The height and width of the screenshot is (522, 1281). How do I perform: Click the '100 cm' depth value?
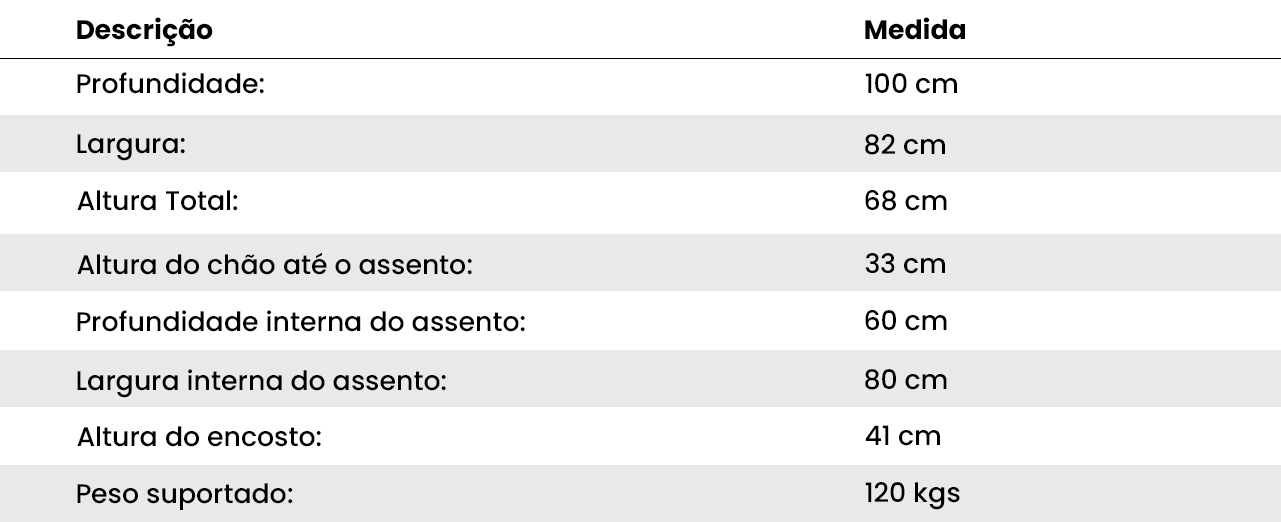click(910, 84)
